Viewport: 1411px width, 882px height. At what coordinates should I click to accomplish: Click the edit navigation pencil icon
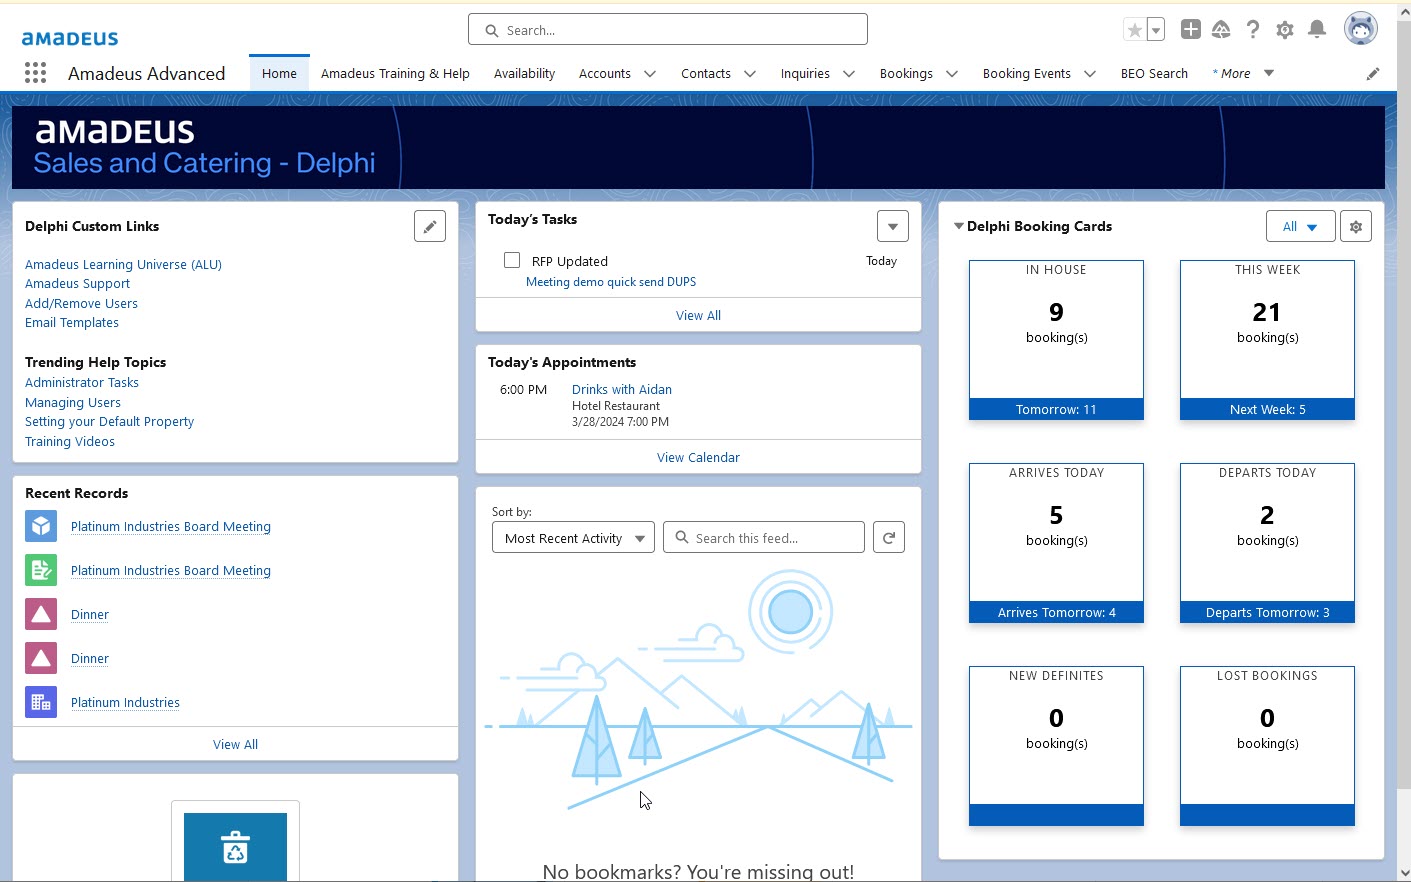[1373, 74]
